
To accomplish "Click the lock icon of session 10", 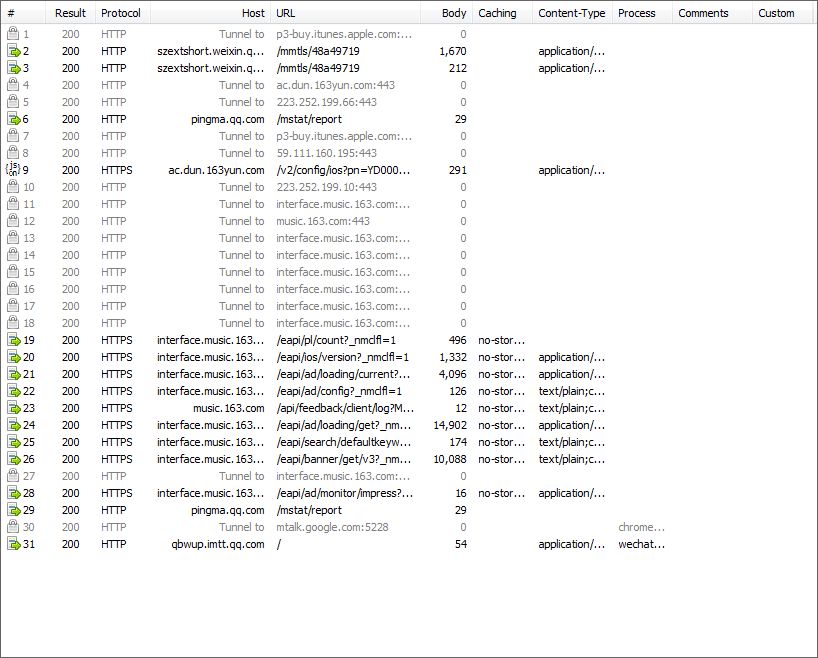I will click(x=13, y=187).
